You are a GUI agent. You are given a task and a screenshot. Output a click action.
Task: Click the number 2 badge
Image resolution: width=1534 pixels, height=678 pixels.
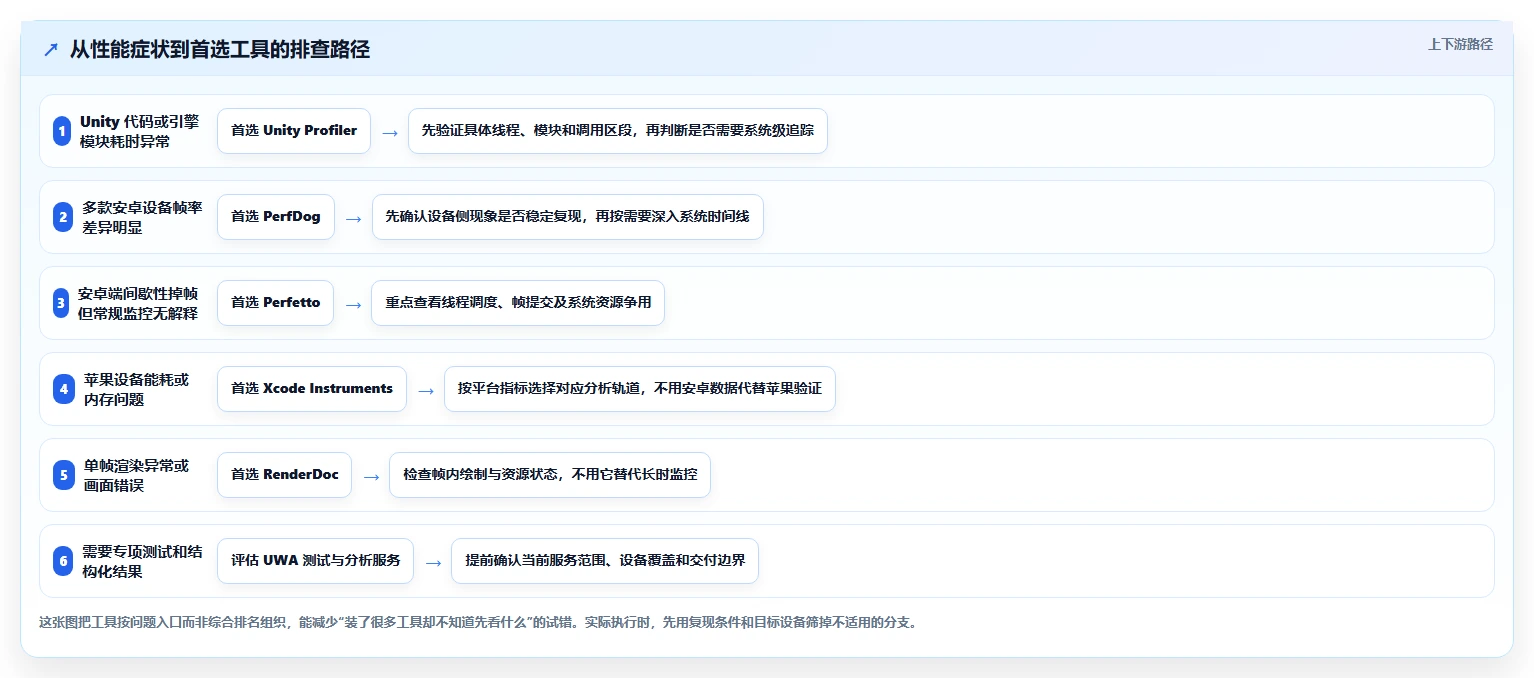[63, 217]
